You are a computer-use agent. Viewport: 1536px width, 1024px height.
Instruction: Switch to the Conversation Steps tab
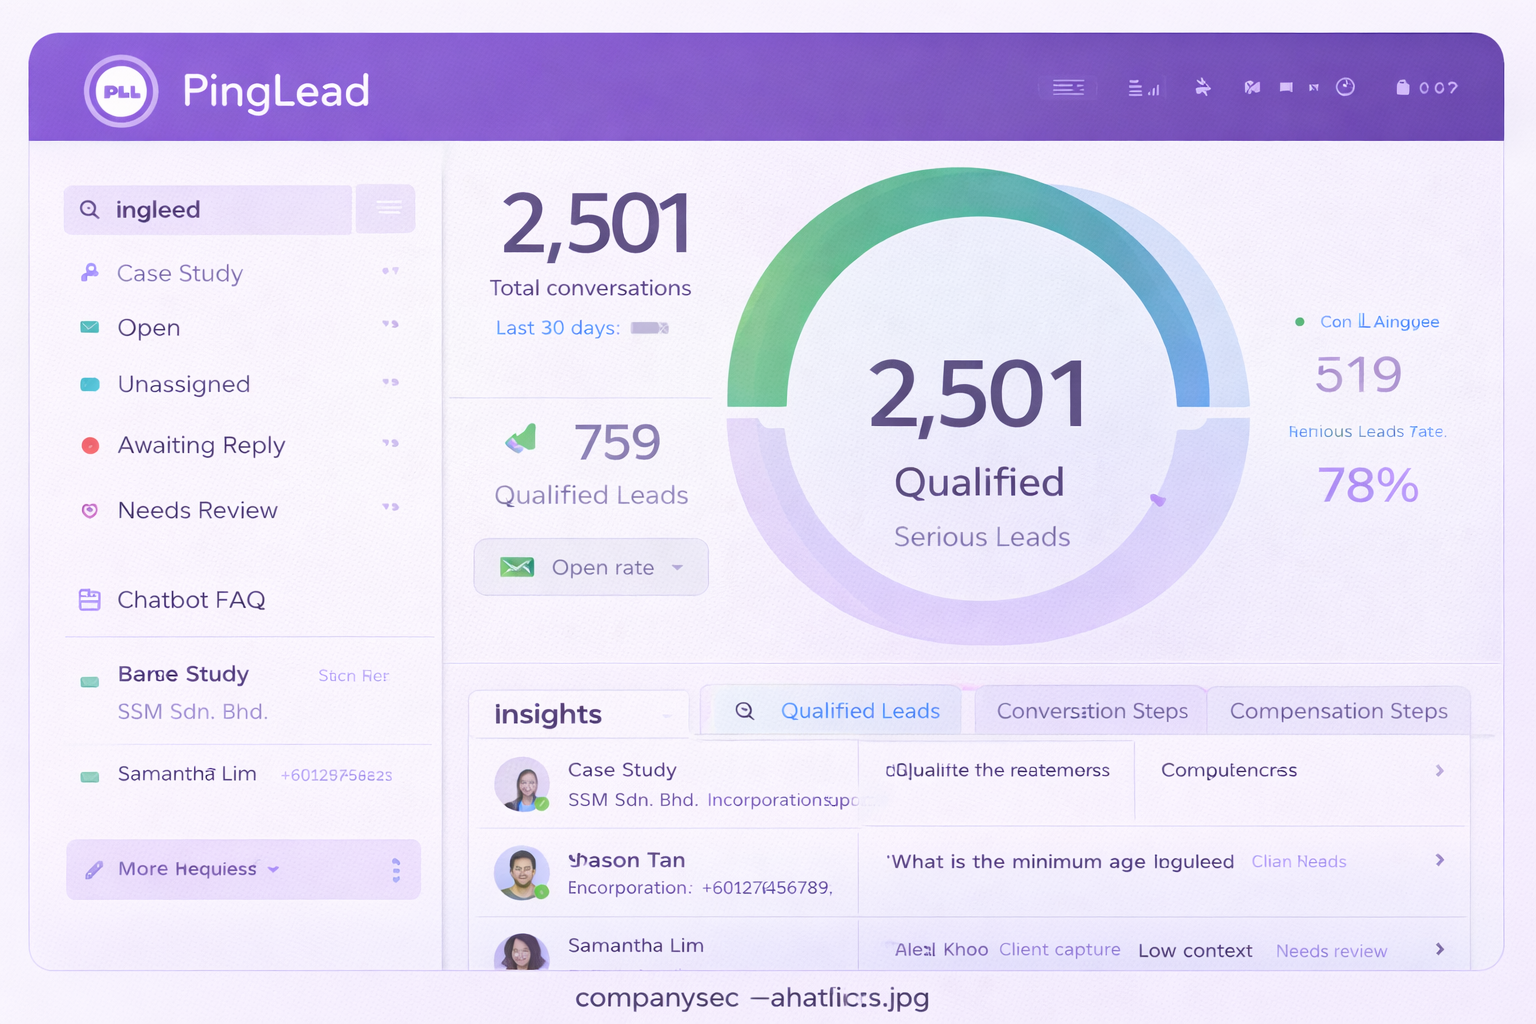tap(1091, 711)
